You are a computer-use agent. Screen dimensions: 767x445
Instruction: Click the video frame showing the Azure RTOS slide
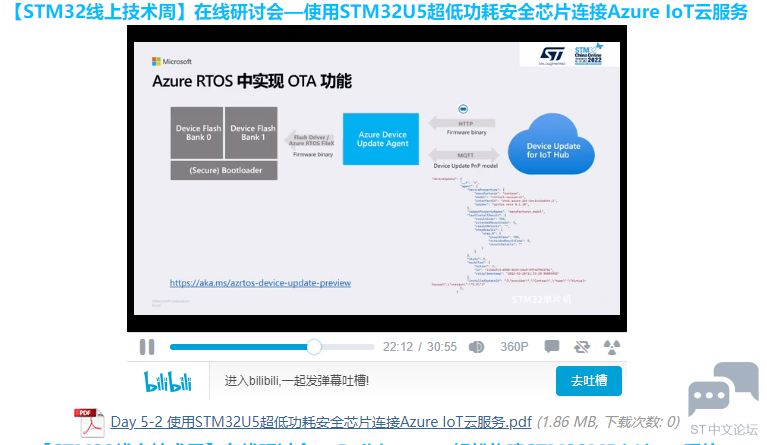click(x=377, y=178)
